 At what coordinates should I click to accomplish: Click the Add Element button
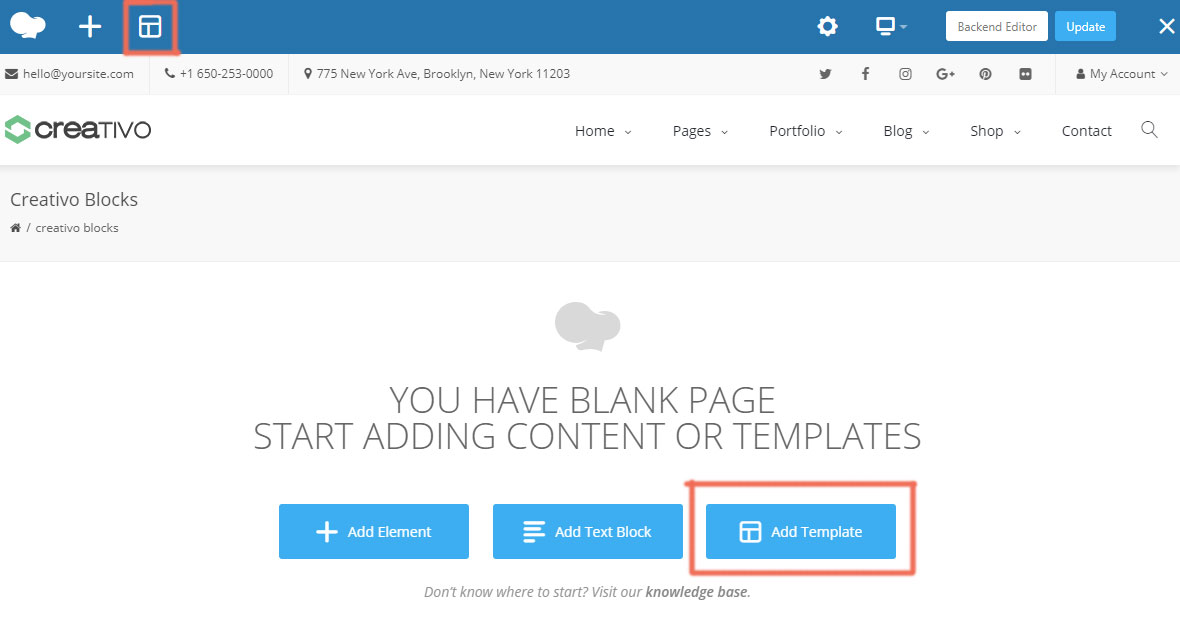[x=374, y=531]
